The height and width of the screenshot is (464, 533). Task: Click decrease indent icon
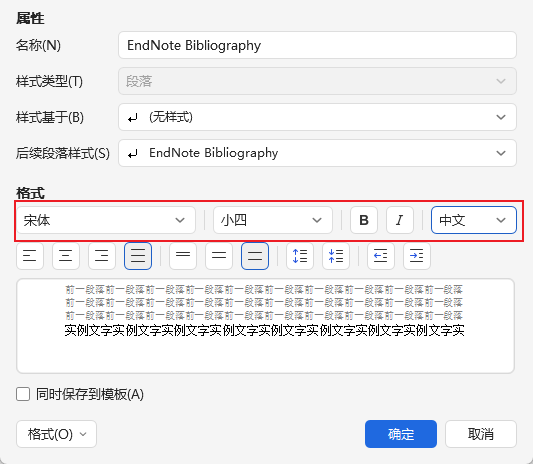(x=381, y=256)
